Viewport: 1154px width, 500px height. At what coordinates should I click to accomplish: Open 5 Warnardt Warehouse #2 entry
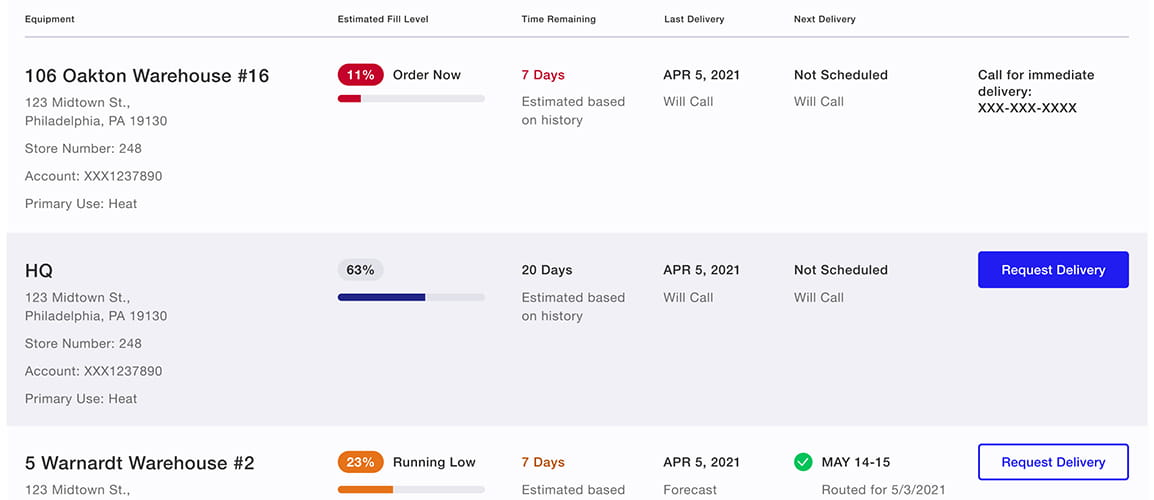(140, 463)
